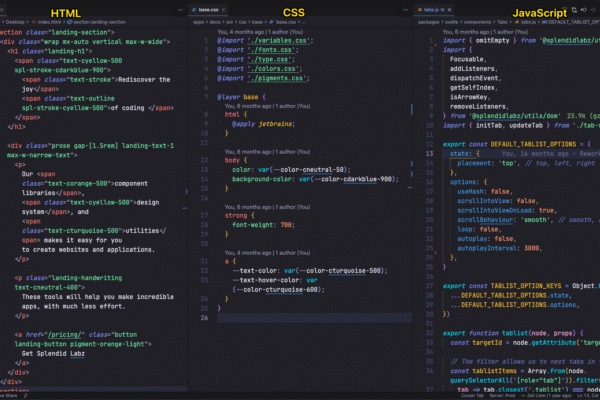Click 'export function tablist' declaration
This screenshot has height=400, width=600.
[485, 333]
